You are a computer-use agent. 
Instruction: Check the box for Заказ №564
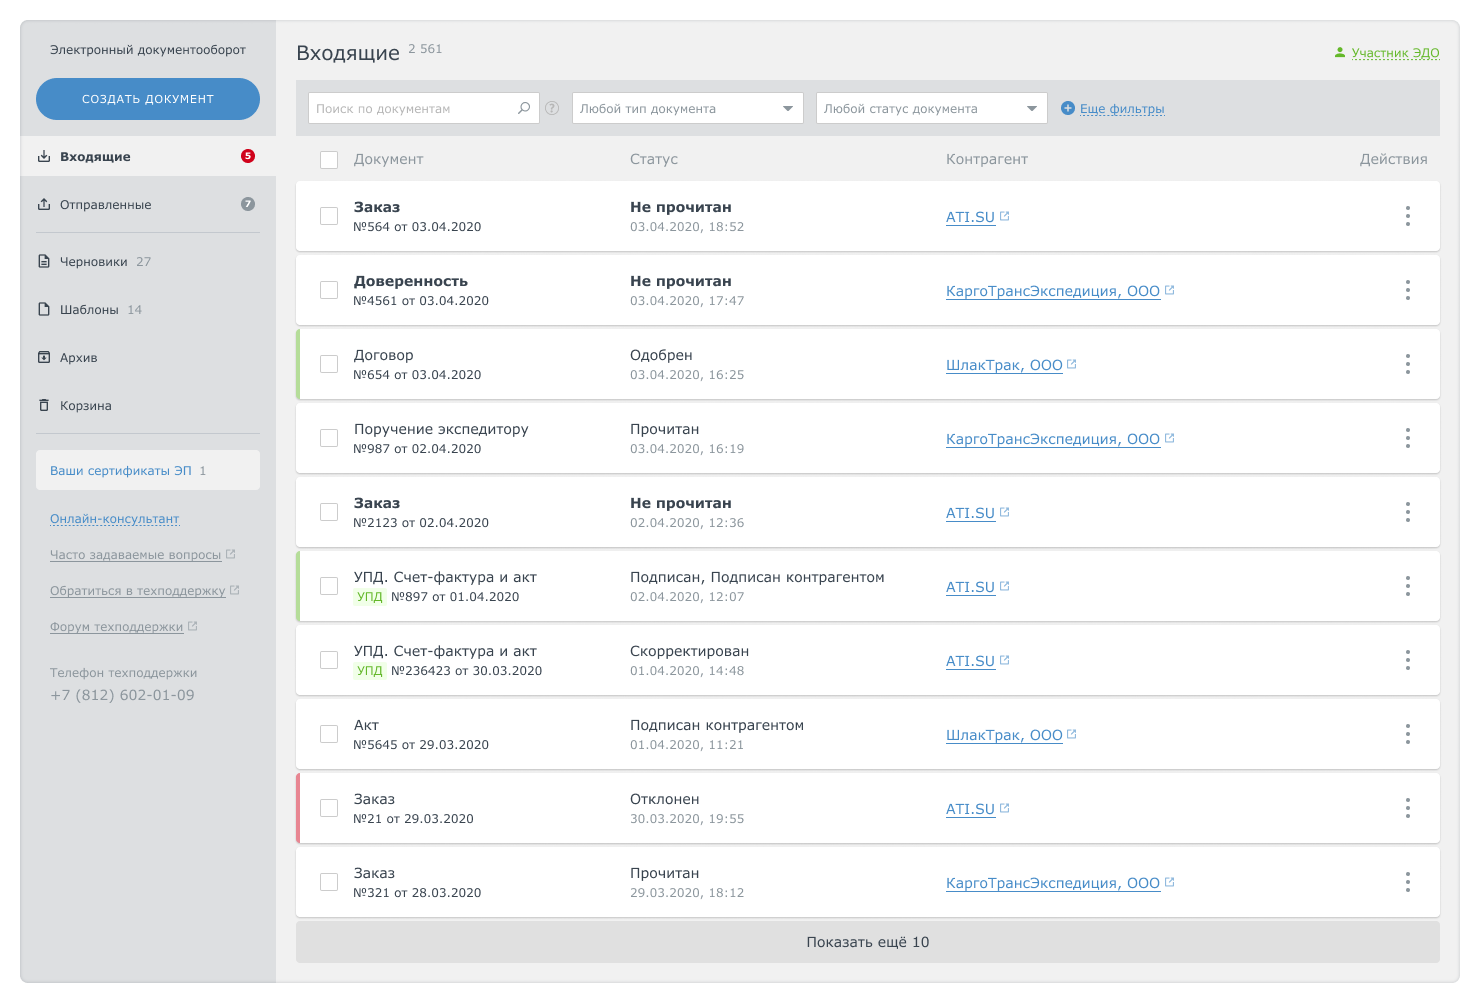point(329,216)
